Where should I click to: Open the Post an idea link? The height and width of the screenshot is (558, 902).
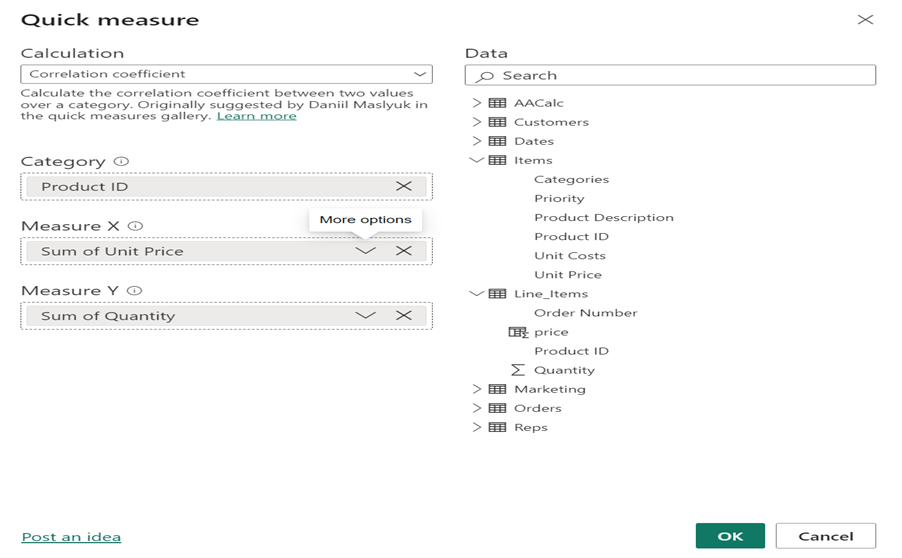(x=71, y=537)
